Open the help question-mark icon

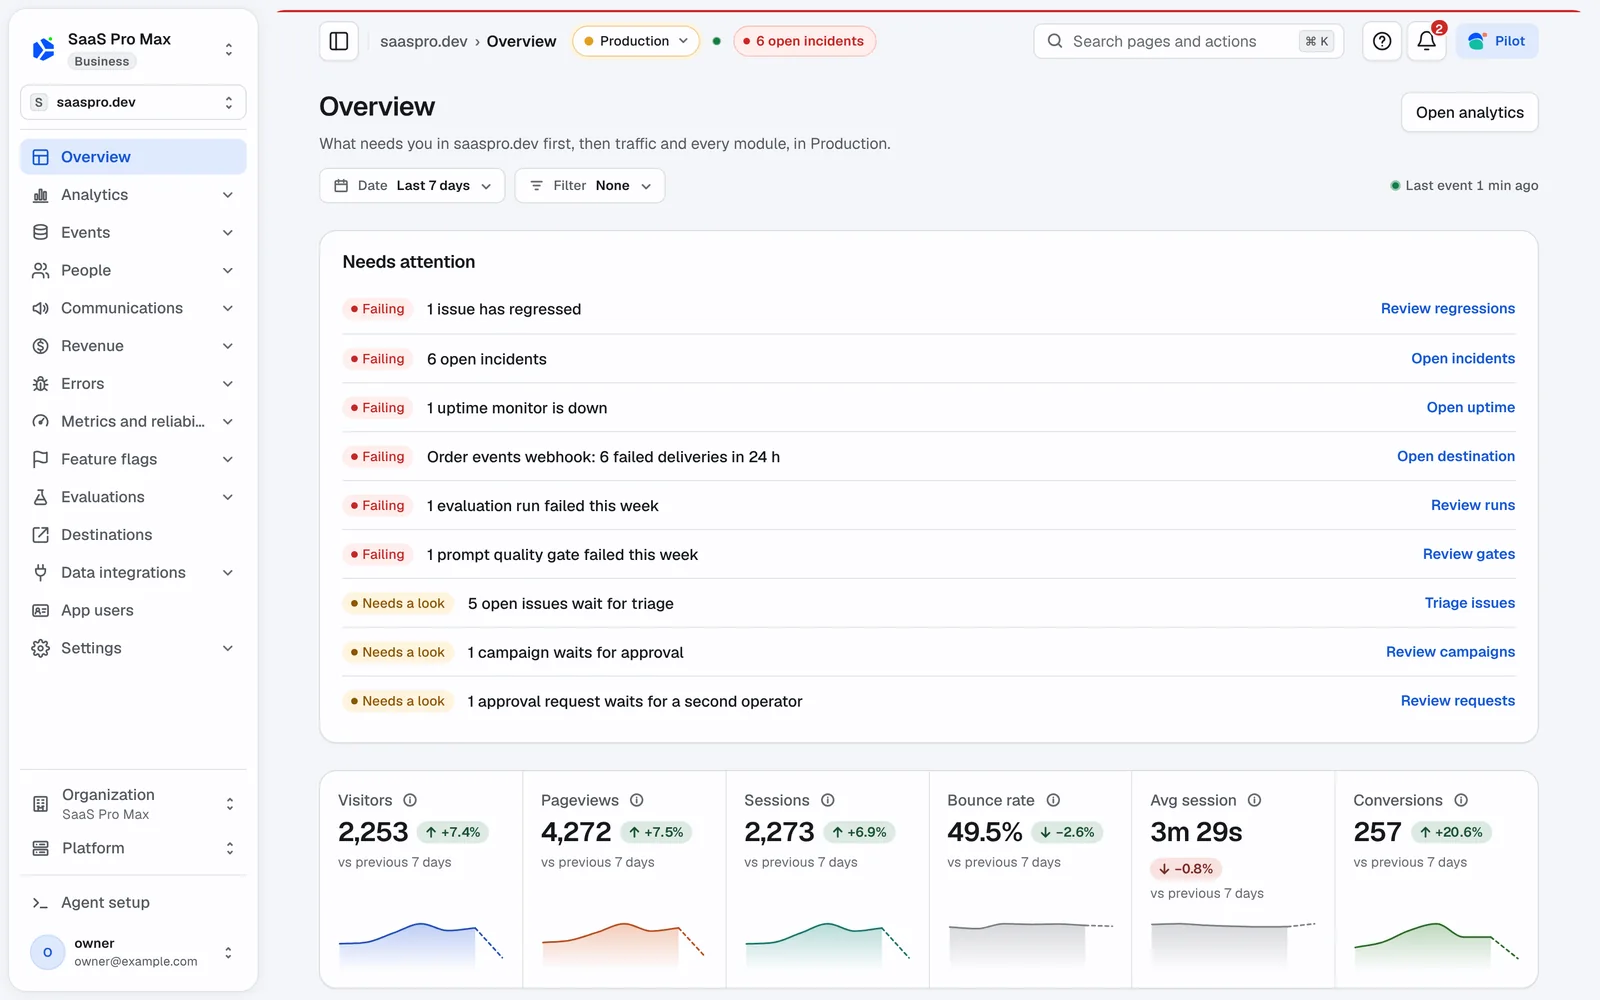pos(1382,41)
